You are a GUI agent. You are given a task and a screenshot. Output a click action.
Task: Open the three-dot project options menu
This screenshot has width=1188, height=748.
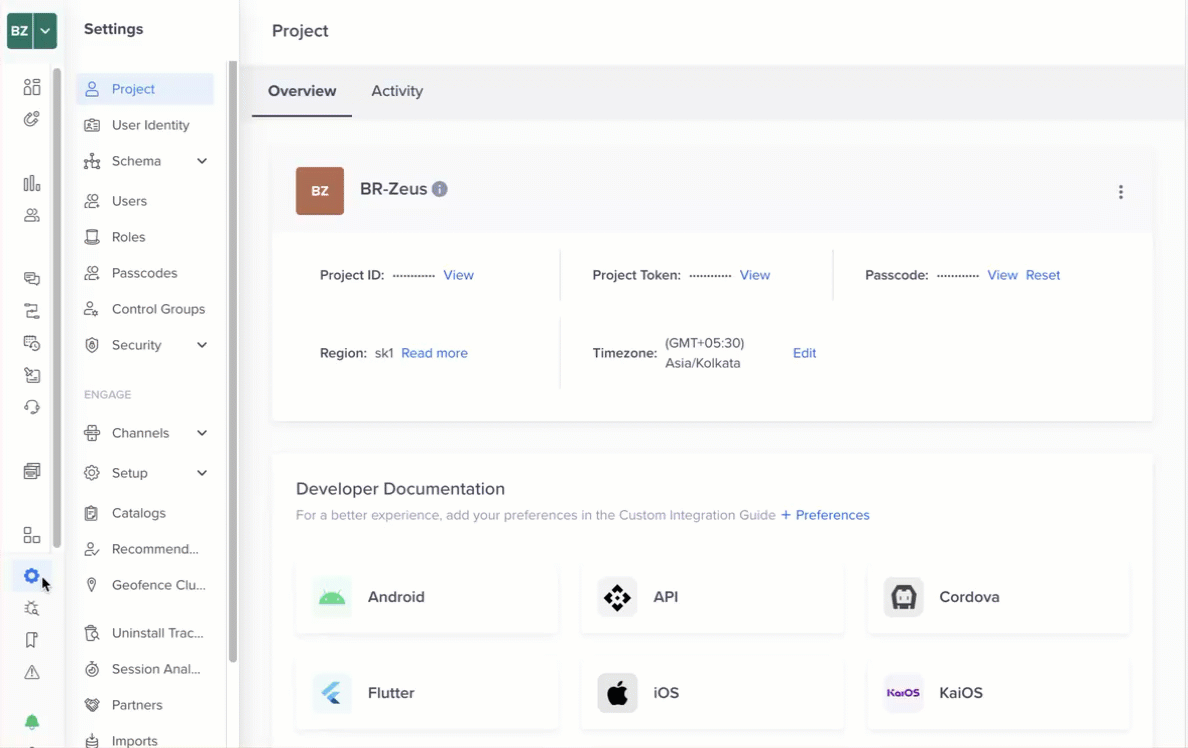pos(1121,192)
